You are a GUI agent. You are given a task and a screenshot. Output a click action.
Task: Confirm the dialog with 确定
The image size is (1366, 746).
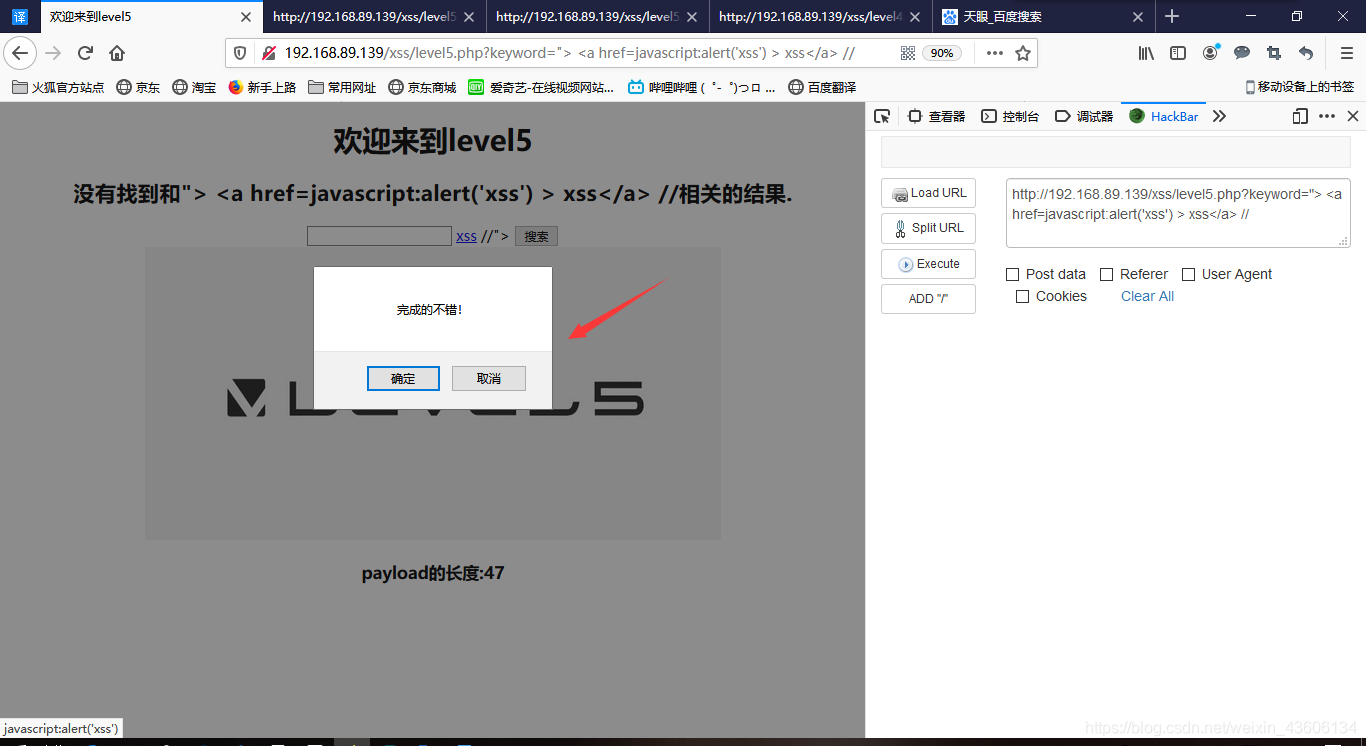pos(403,378)
